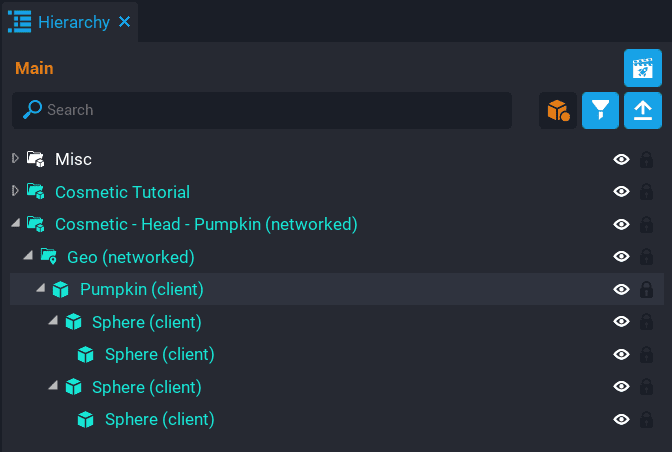Collapse the Pumpkin (client) group
The image size is (672, 452).
tap(40, 289)
